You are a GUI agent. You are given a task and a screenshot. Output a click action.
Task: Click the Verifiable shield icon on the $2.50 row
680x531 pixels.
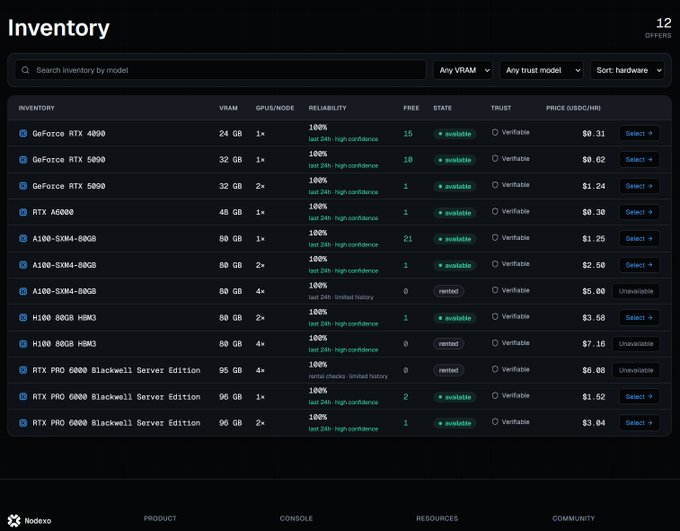pyautogui.click(x=495, y=264)
